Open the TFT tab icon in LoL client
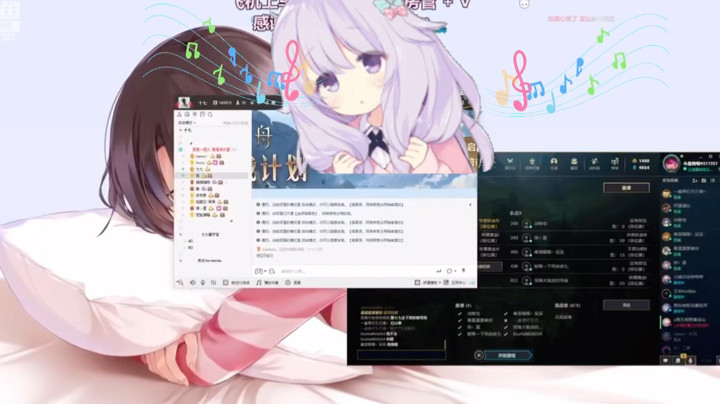720x404 pixels. [532, 163]
